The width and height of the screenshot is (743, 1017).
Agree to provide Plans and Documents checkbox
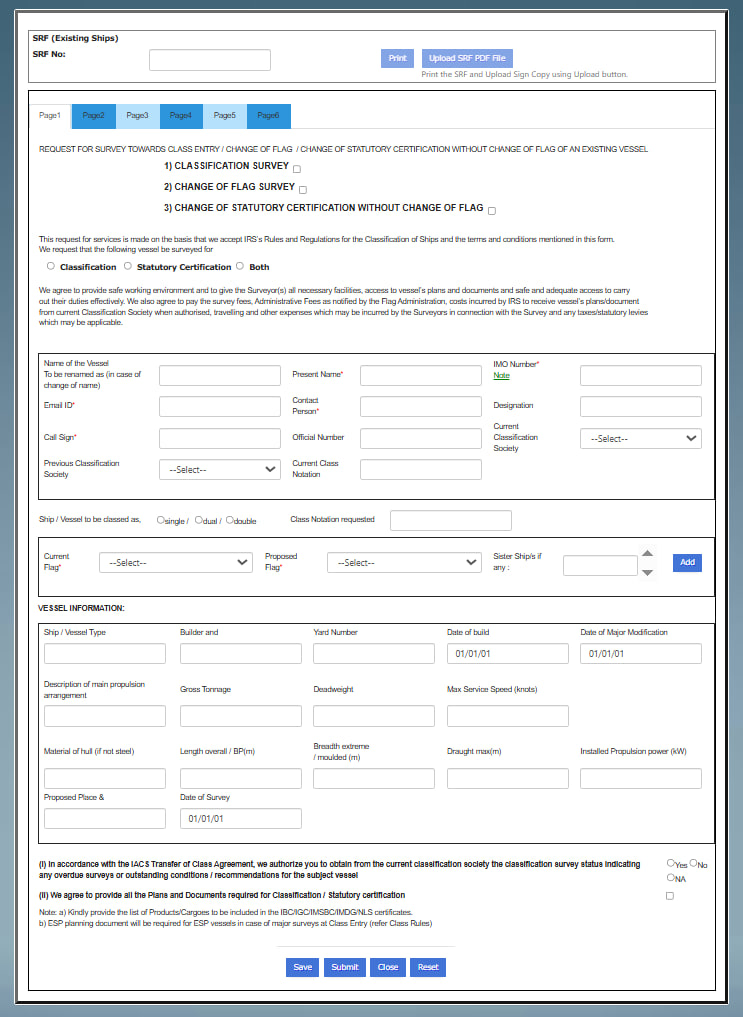tap(670, 896)
